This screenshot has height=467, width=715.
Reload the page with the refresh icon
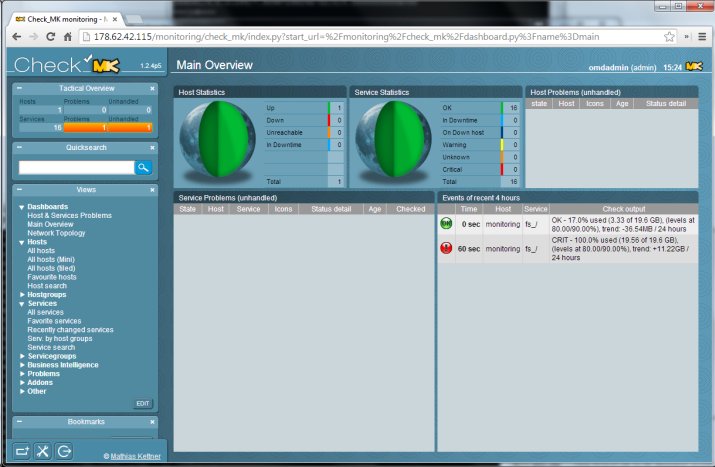(x=51, y=37)
